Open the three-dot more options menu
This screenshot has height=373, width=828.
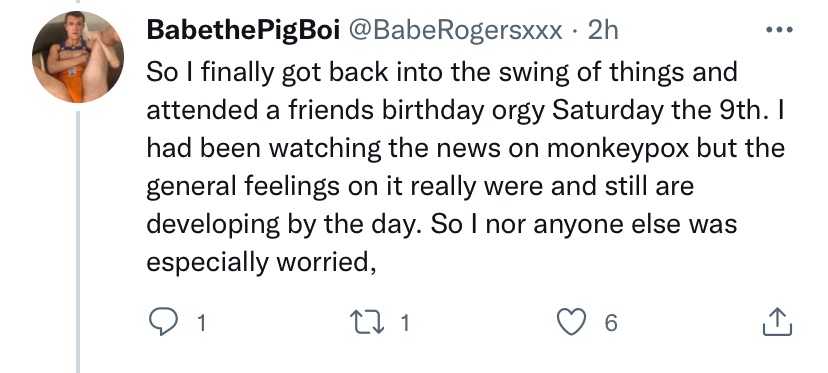click(x=779, y=30)
